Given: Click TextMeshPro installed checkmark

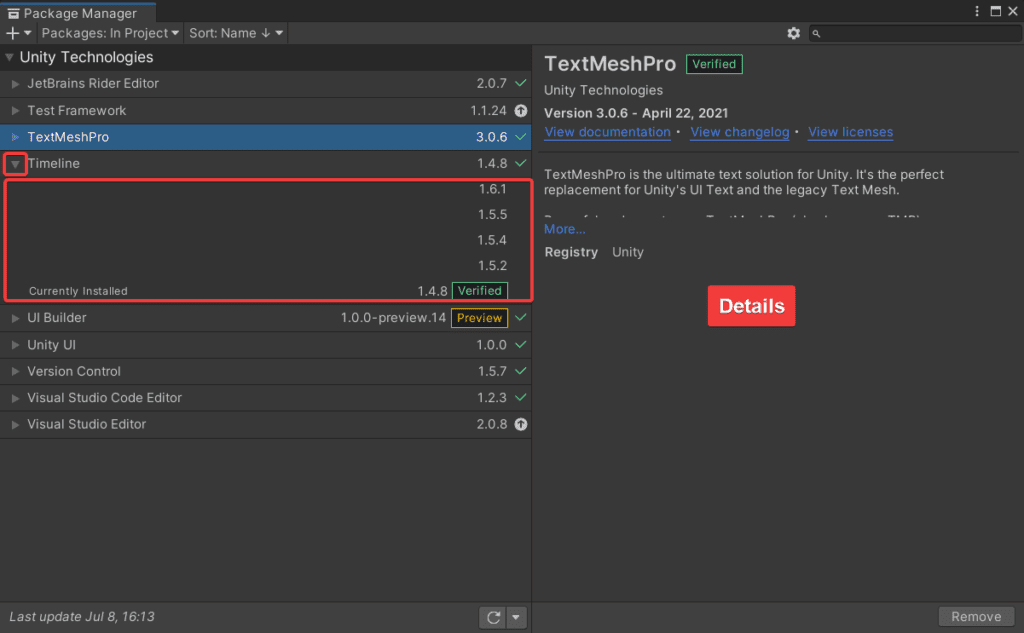Looking at the screenshot, I should [520, 137].
